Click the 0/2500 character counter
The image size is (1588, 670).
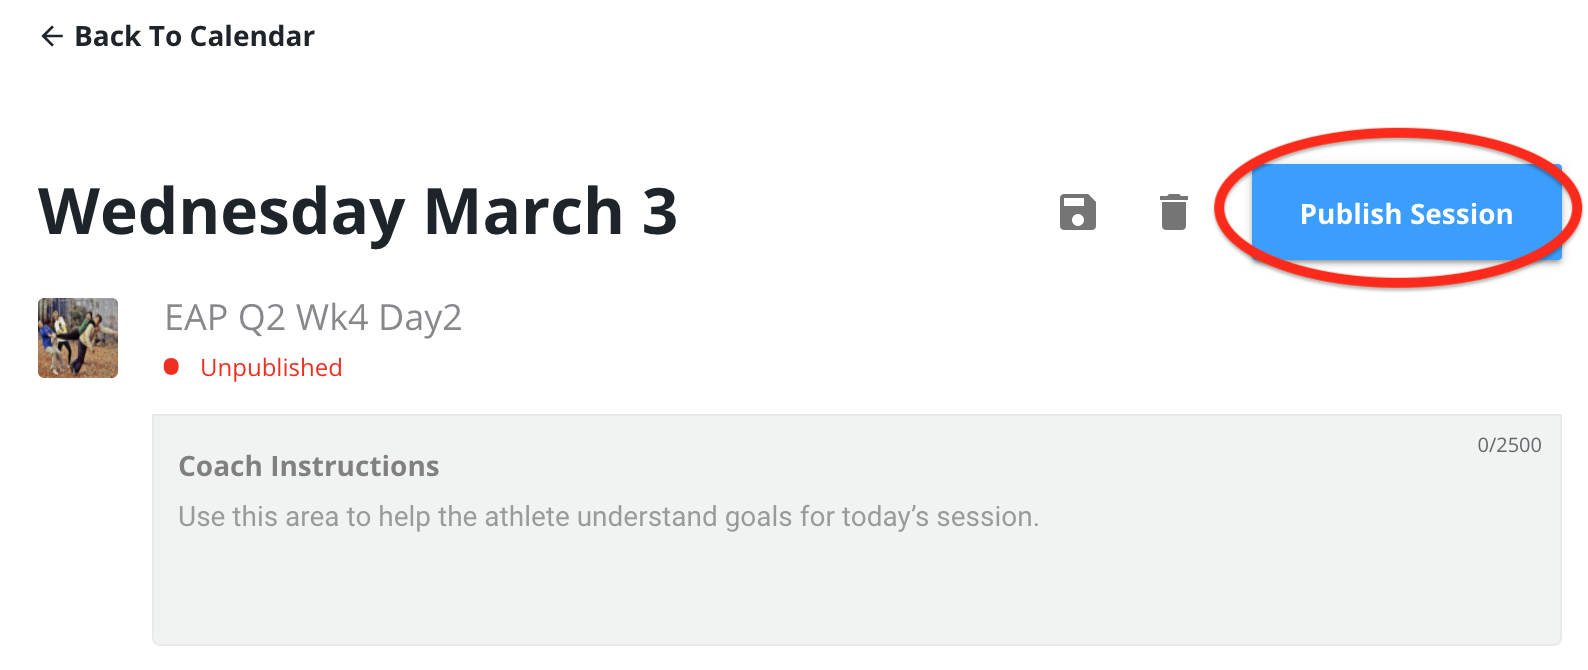click(1509, 445)
